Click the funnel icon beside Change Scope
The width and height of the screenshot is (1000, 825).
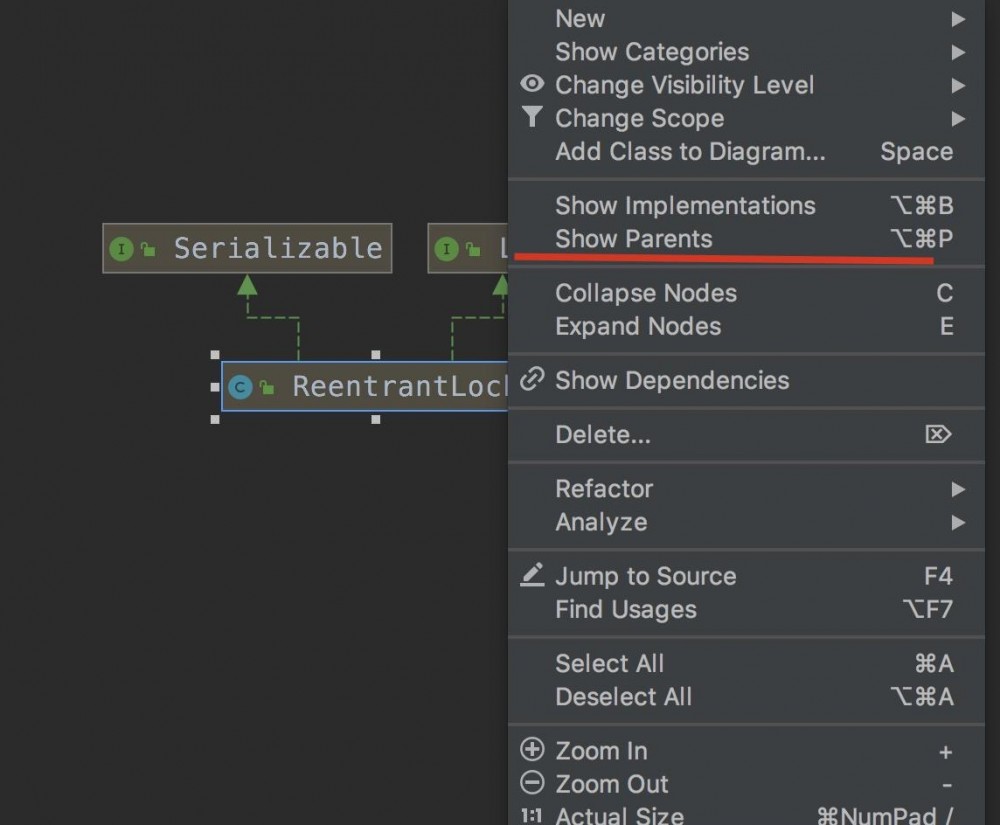(533, 118)
